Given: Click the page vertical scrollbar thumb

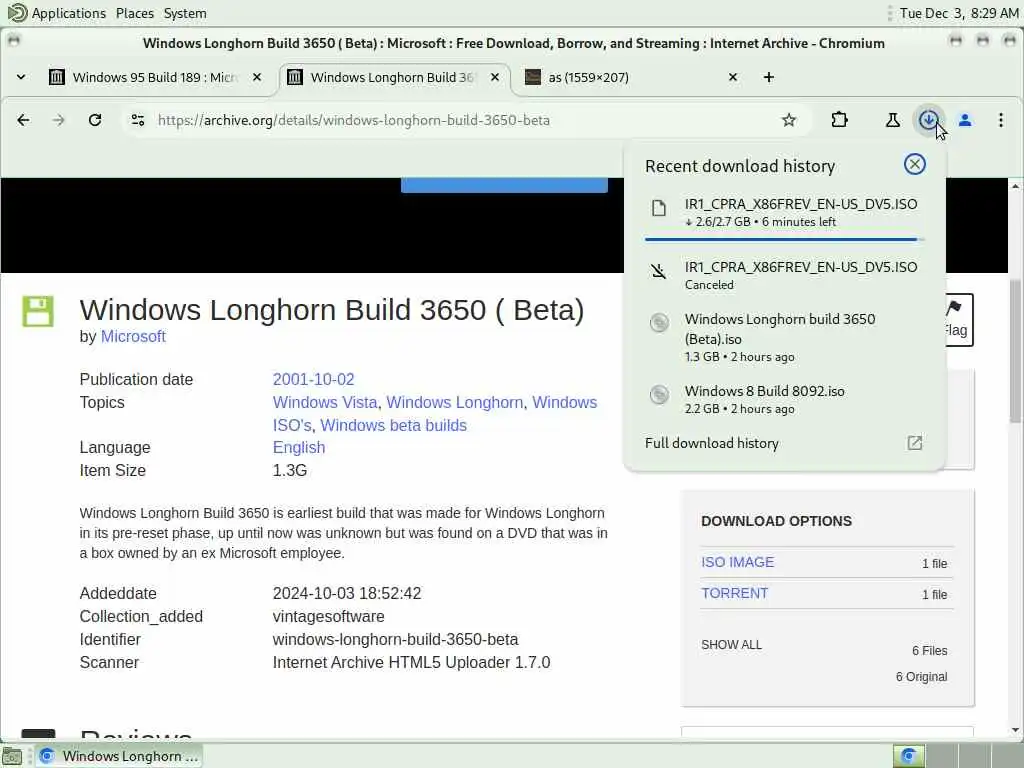Looking at the screenshot, I should pyautogui.click(x=1015, y=351).
